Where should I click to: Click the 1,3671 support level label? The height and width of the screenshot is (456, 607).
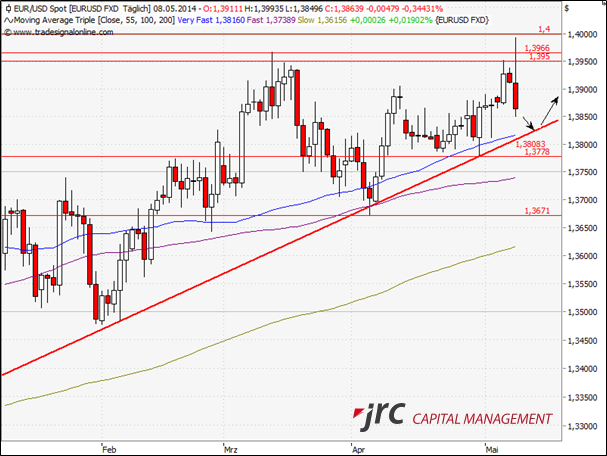click(537, 211)
